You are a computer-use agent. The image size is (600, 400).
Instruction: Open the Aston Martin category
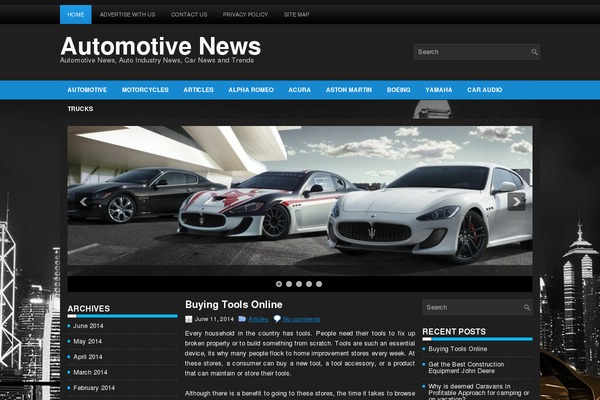pyautogui.click(x=349, y=90)
